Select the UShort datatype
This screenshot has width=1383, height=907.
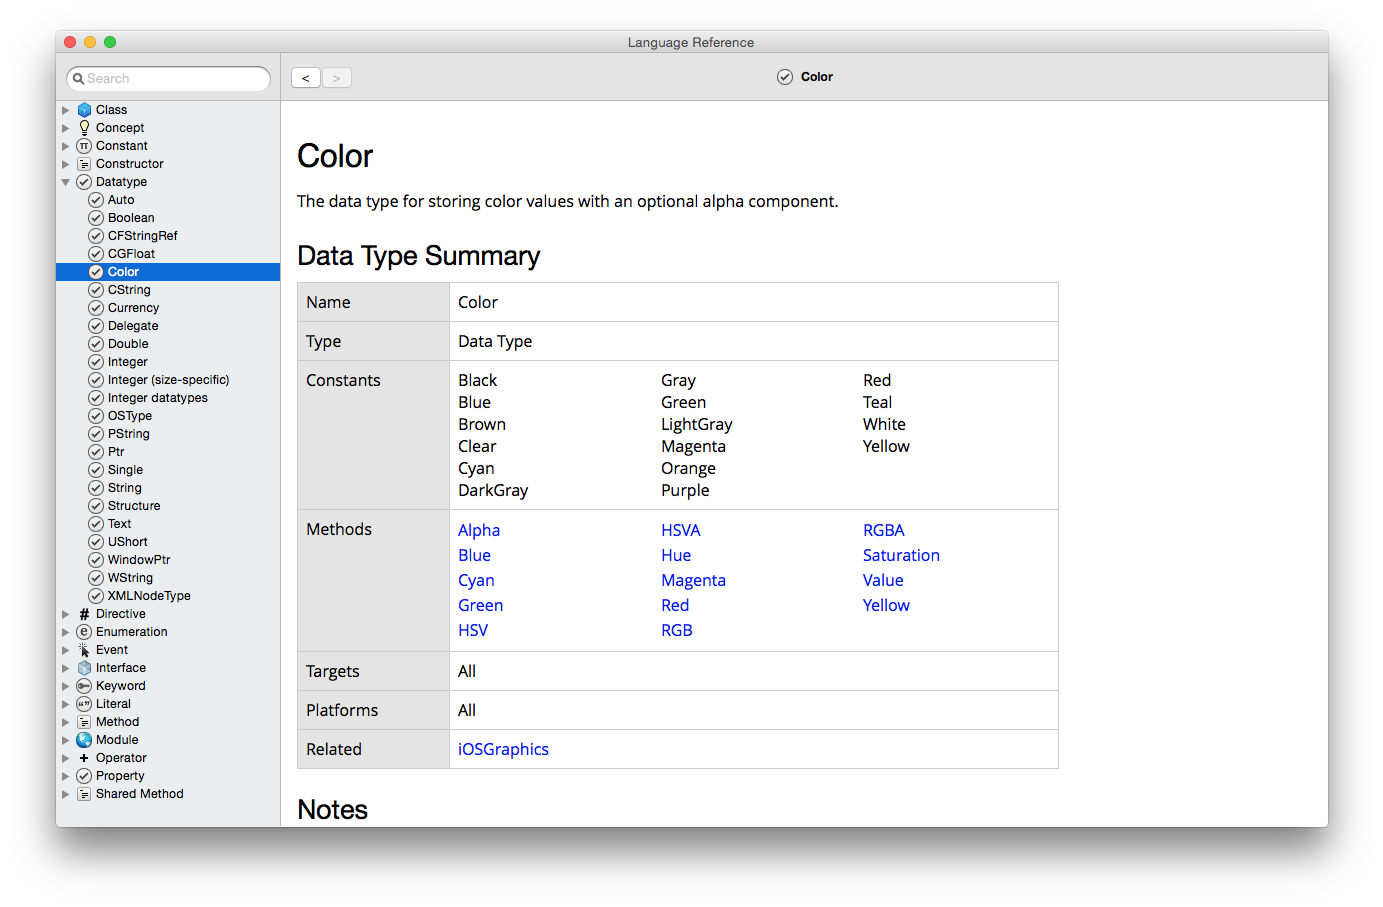[x=127, y=542]
